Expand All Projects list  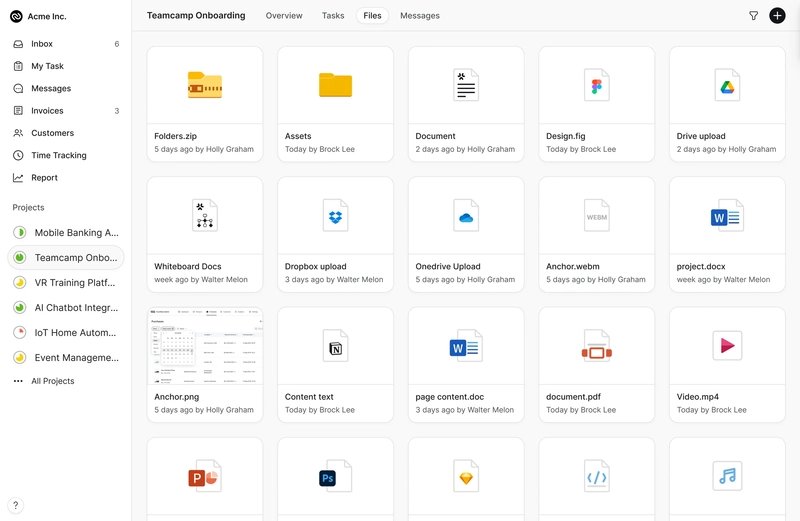[x=52, y=381]
